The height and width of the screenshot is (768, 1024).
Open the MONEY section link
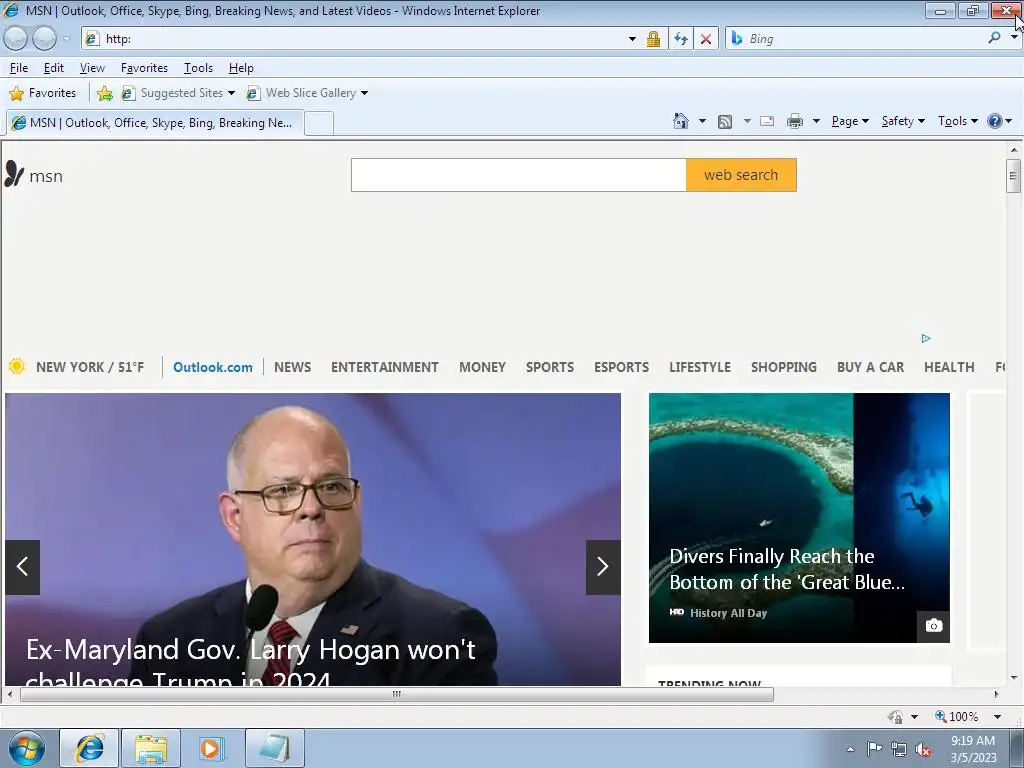click(x=483, y=367)
